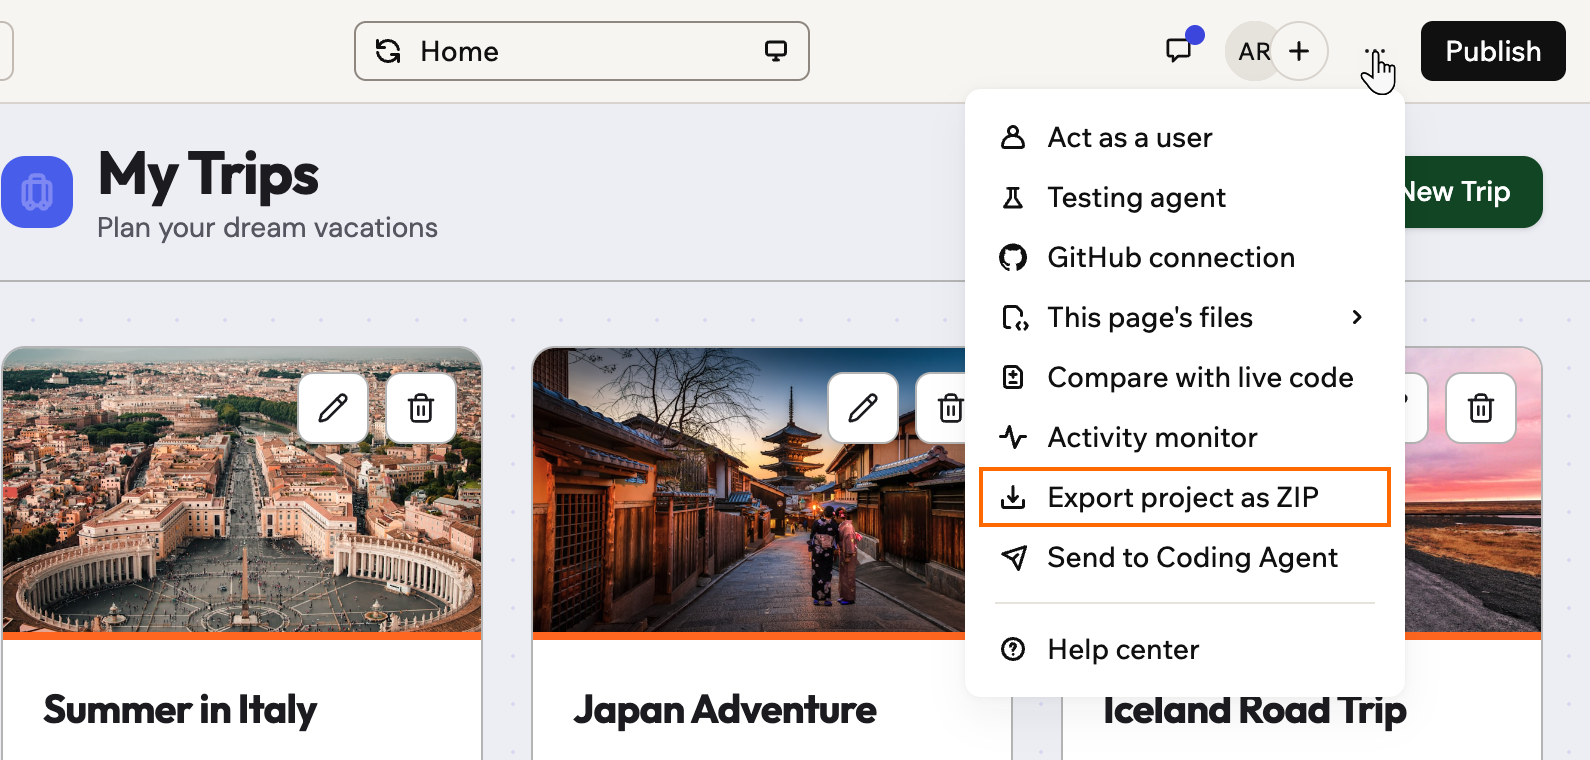
Task: Click the Iceland Road Trip title
Action: point(1255,710)
